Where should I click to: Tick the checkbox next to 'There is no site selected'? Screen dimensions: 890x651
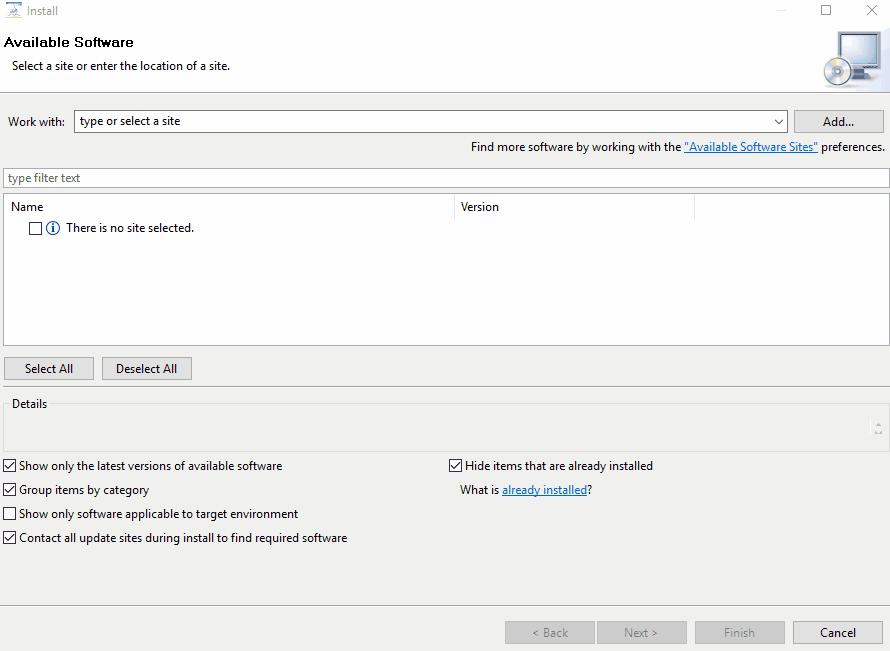coord(36,228)
